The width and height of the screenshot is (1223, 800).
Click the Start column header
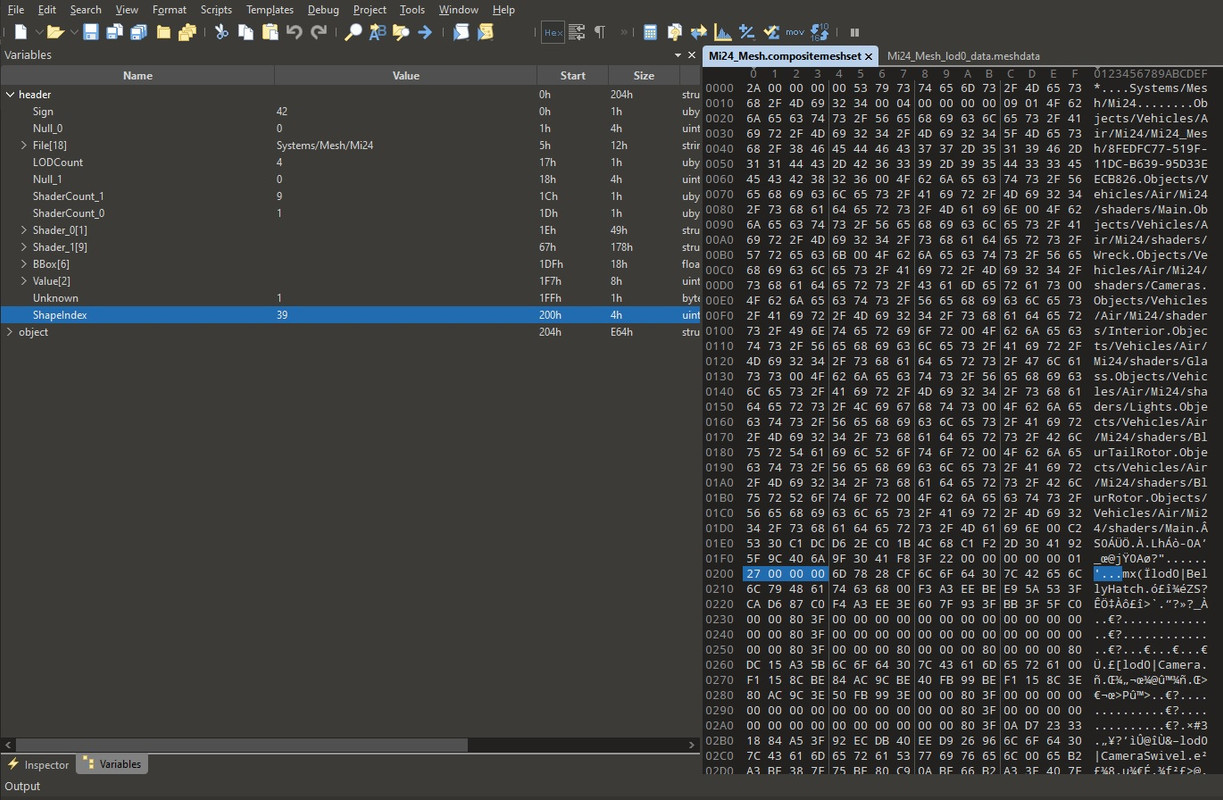[572, 75]
